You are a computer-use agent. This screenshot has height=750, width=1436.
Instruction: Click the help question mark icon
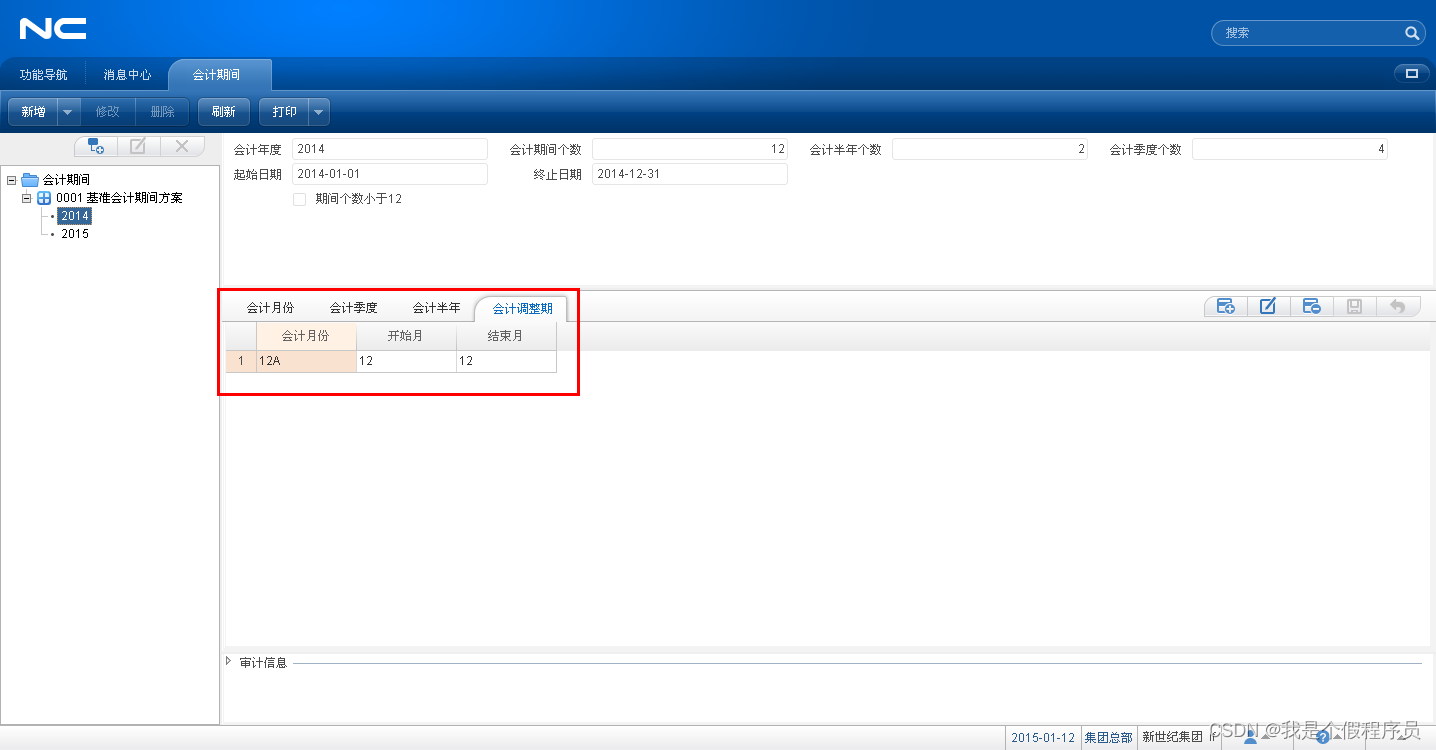pyautogui.click(x=1323, y=737)
